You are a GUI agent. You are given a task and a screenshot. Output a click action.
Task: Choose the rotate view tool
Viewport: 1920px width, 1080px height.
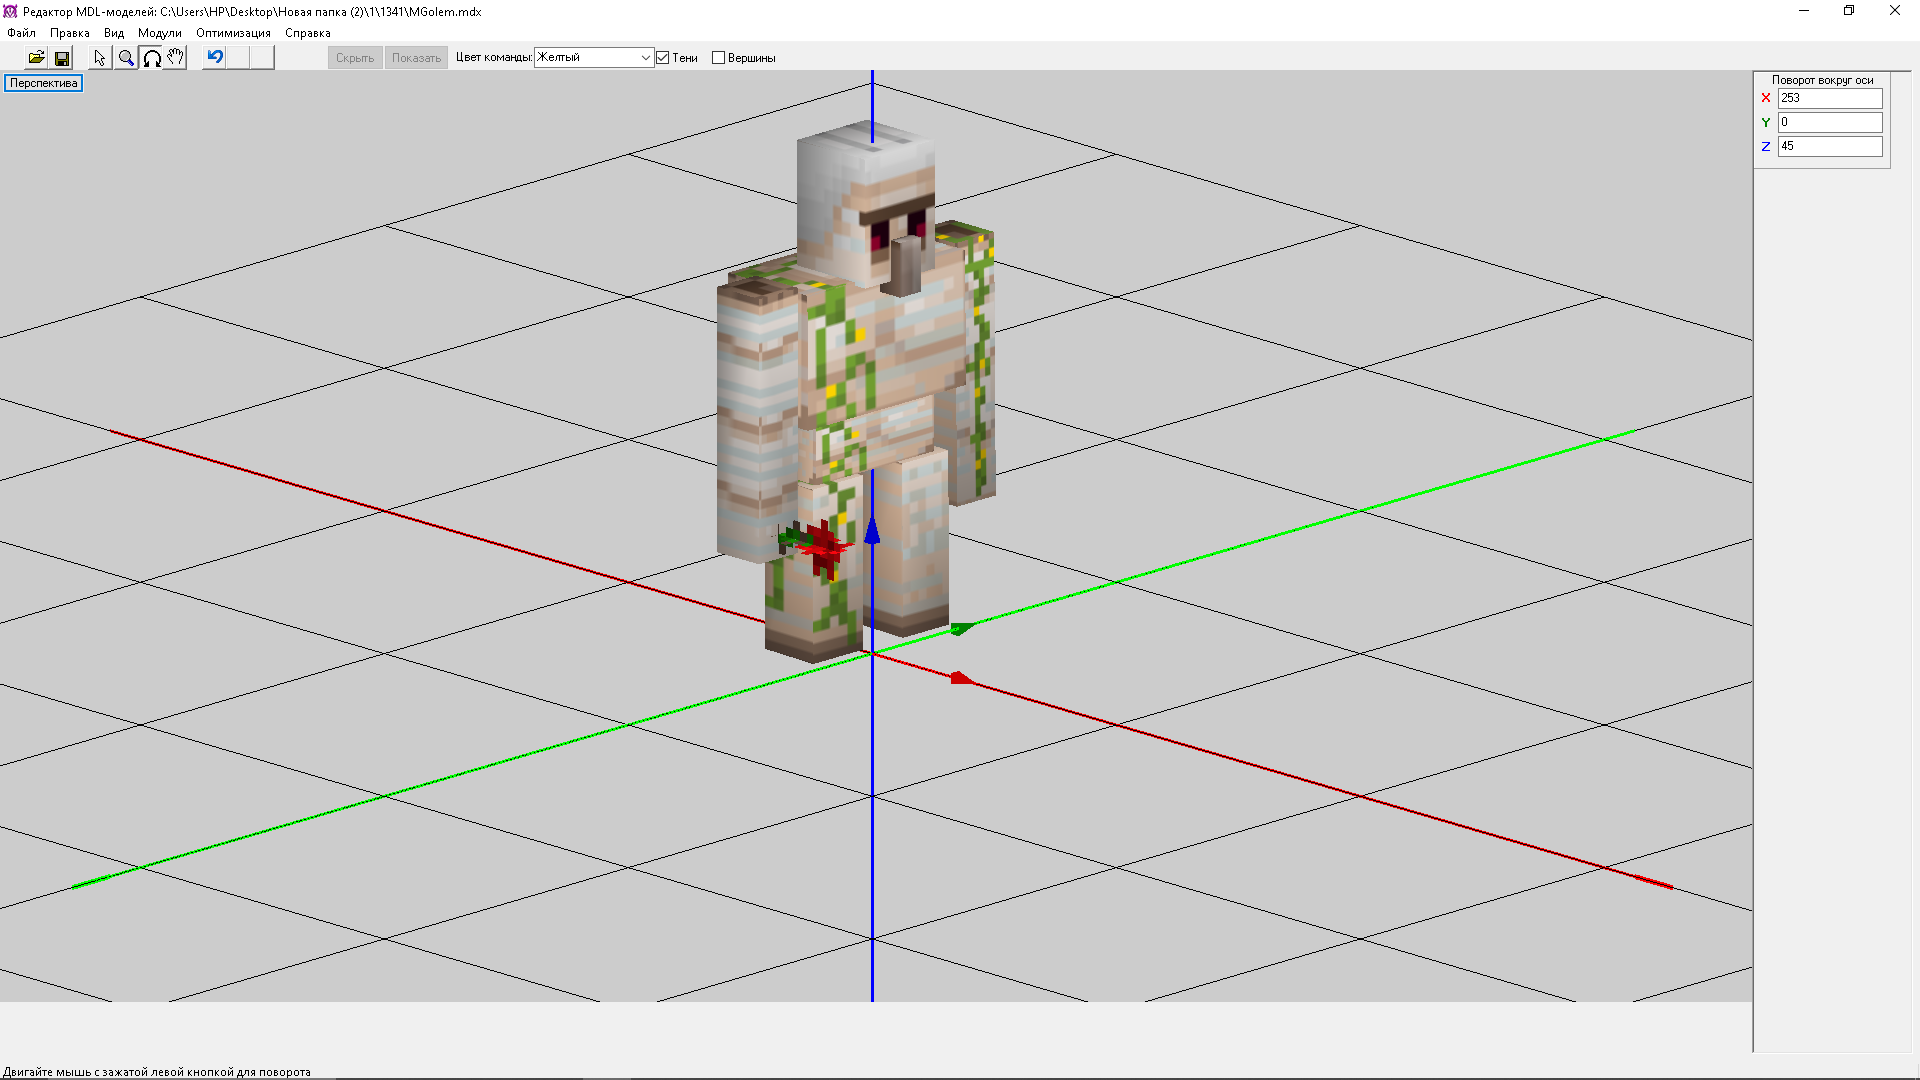pyautogui.click(x=151, y=58)
